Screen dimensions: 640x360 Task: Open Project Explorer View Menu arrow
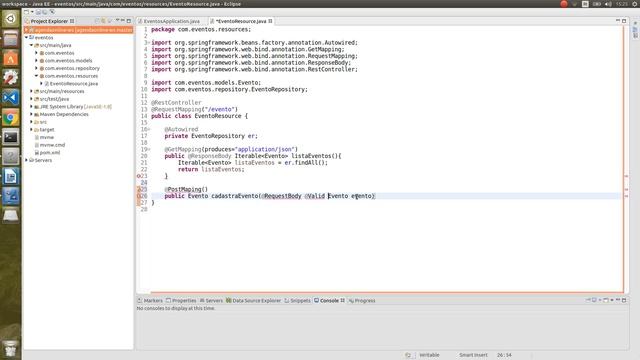tap(118, 21)
